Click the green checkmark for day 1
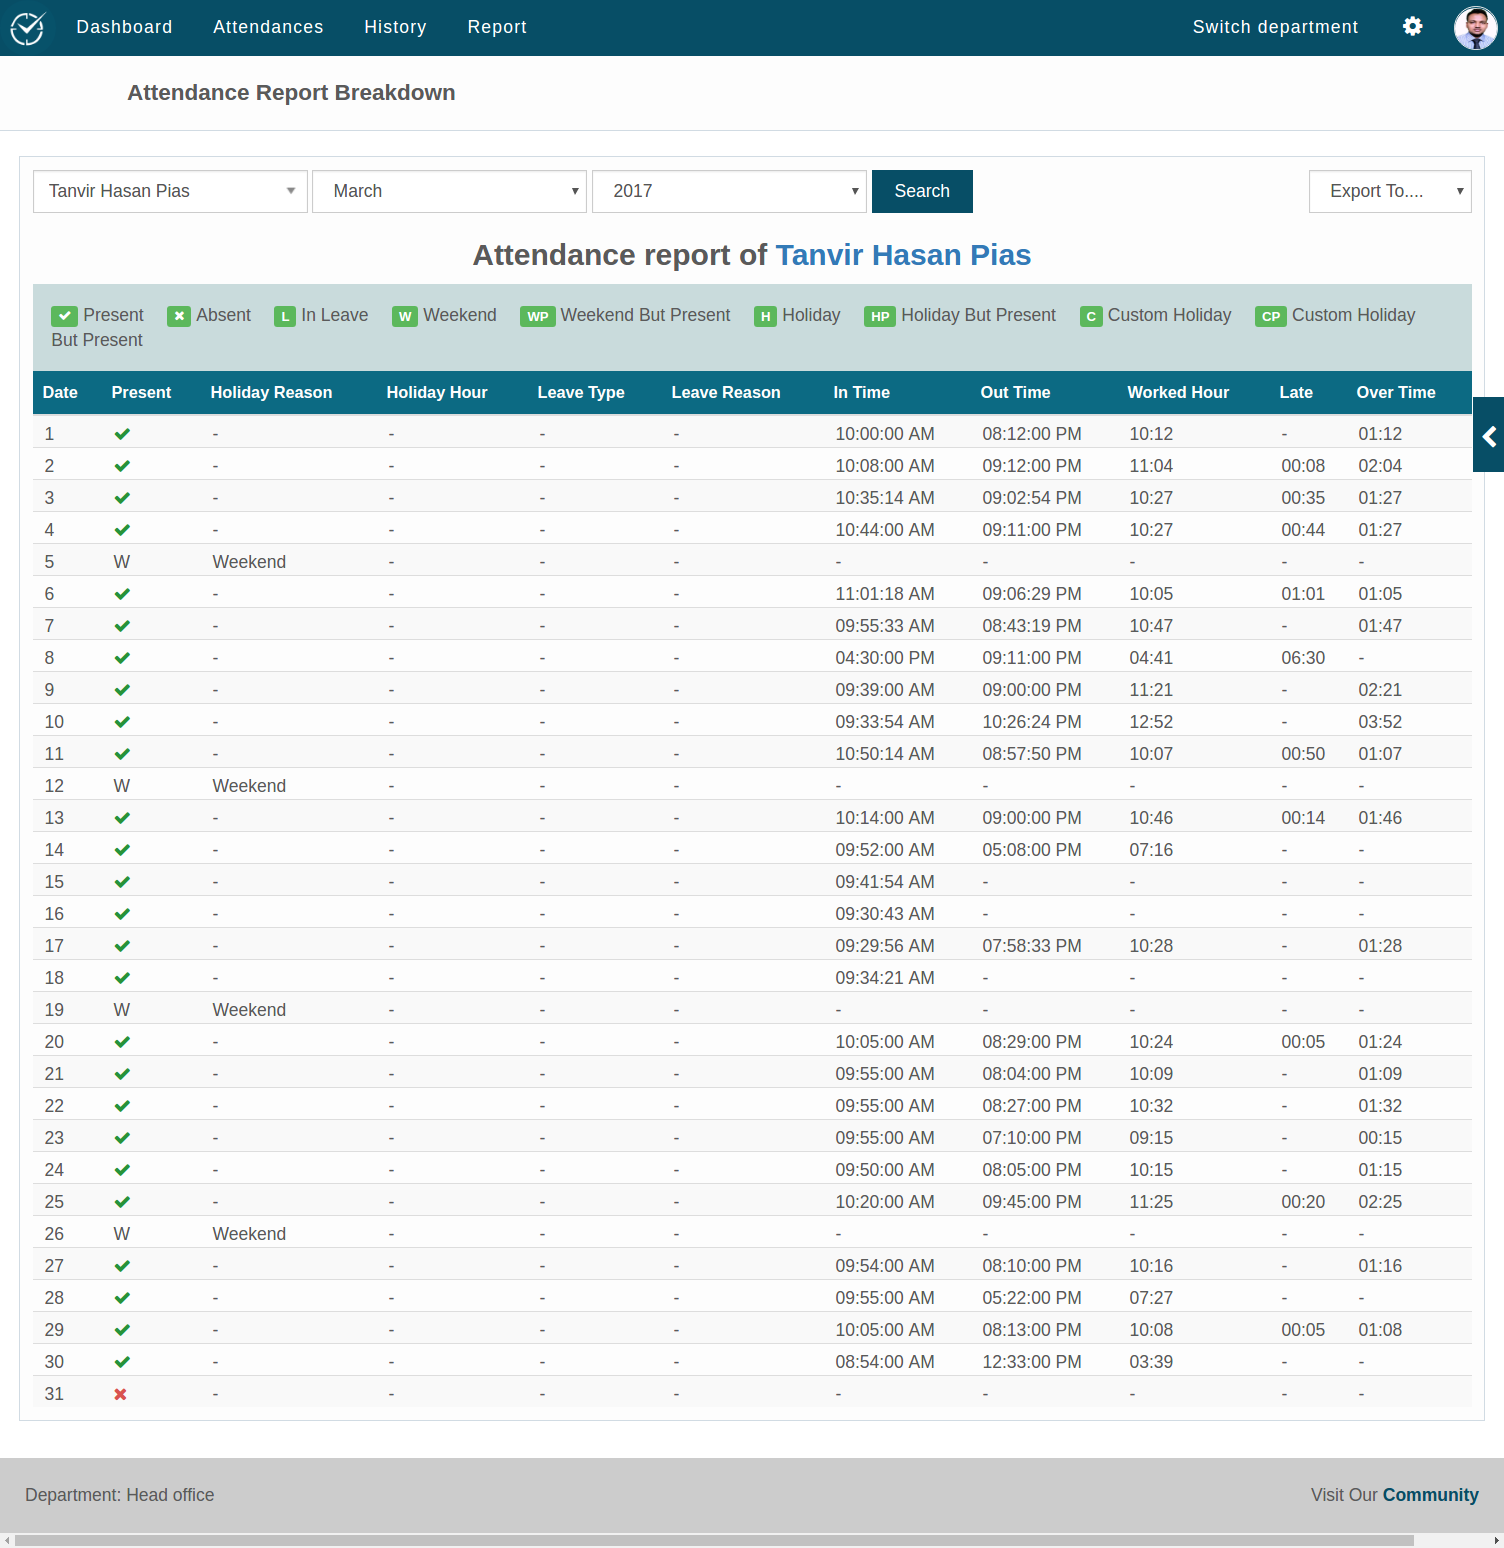 click(122, 434)
